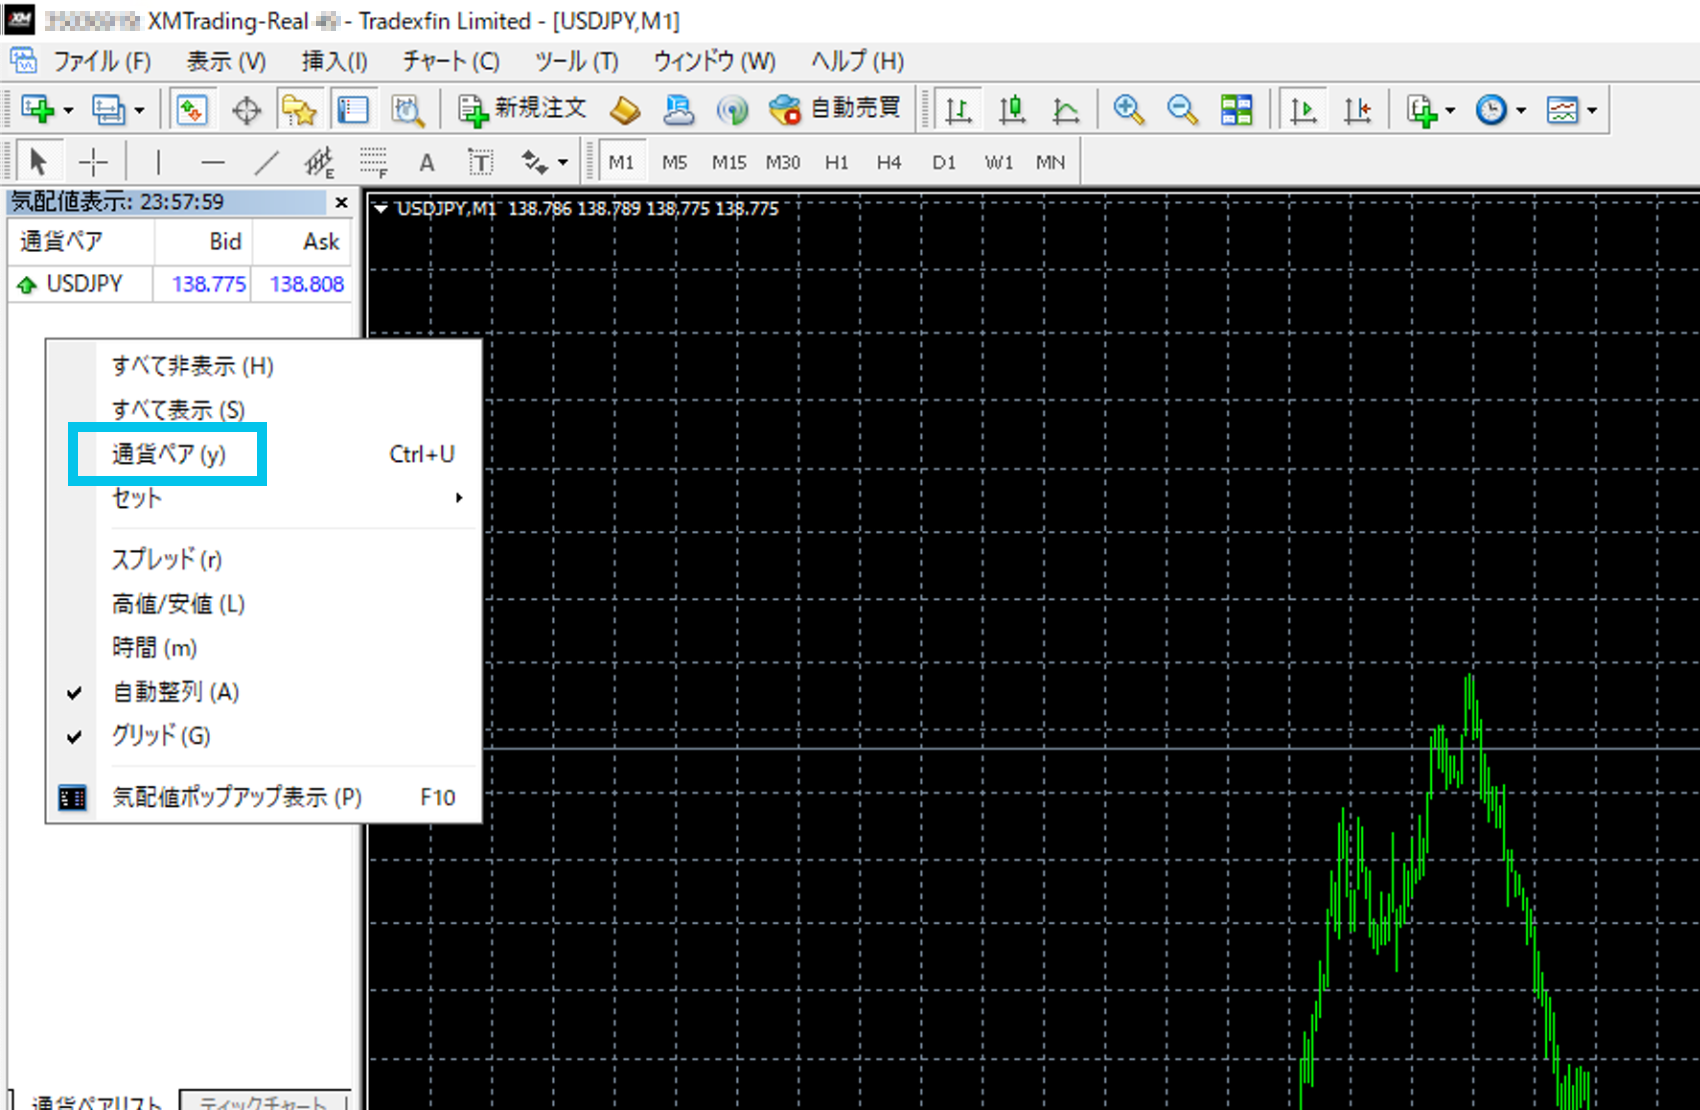Draw a horizontal line tool

(212, 162)
